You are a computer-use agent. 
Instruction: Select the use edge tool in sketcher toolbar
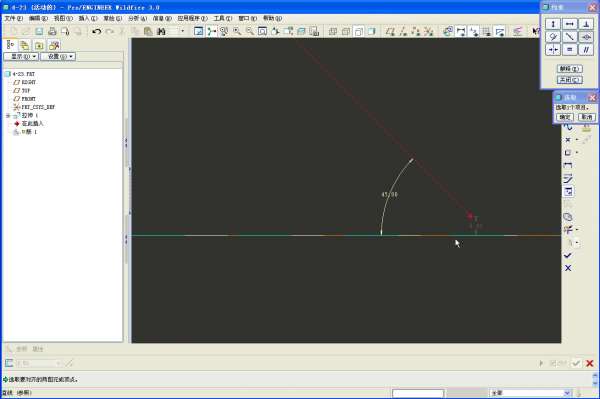point(568,153)
